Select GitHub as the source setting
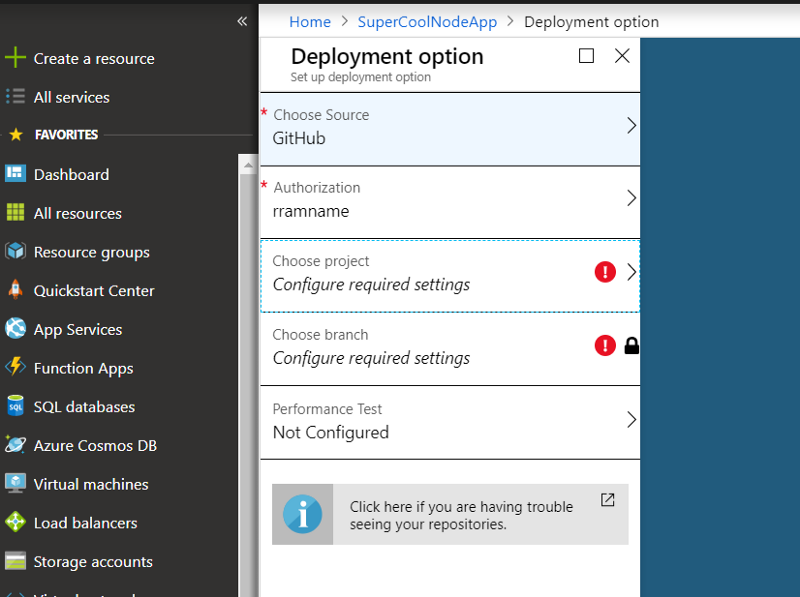The height and width of the screenshot is (597, 800). (450, 129)
